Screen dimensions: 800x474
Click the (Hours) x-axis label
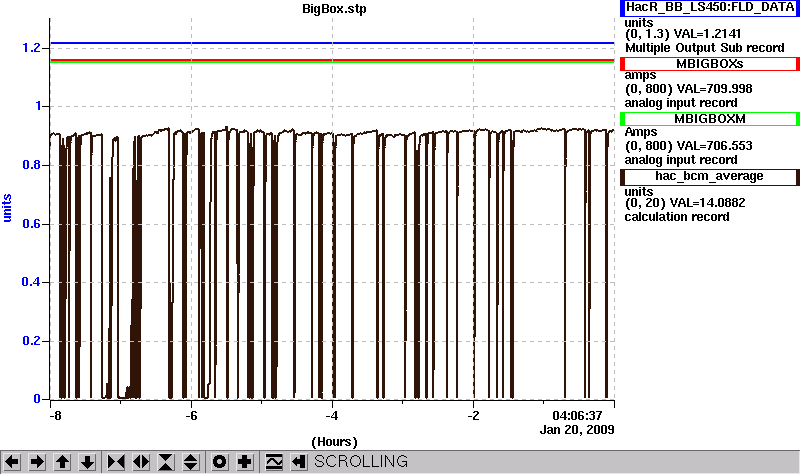click(x=334, y=442)
